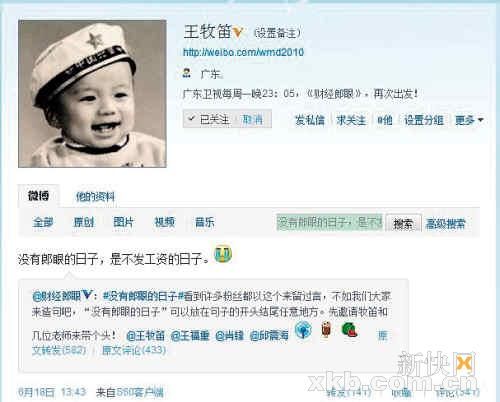This screenshot has height=402, width=500.
Task: Click the post search input field
Action: 329,222
